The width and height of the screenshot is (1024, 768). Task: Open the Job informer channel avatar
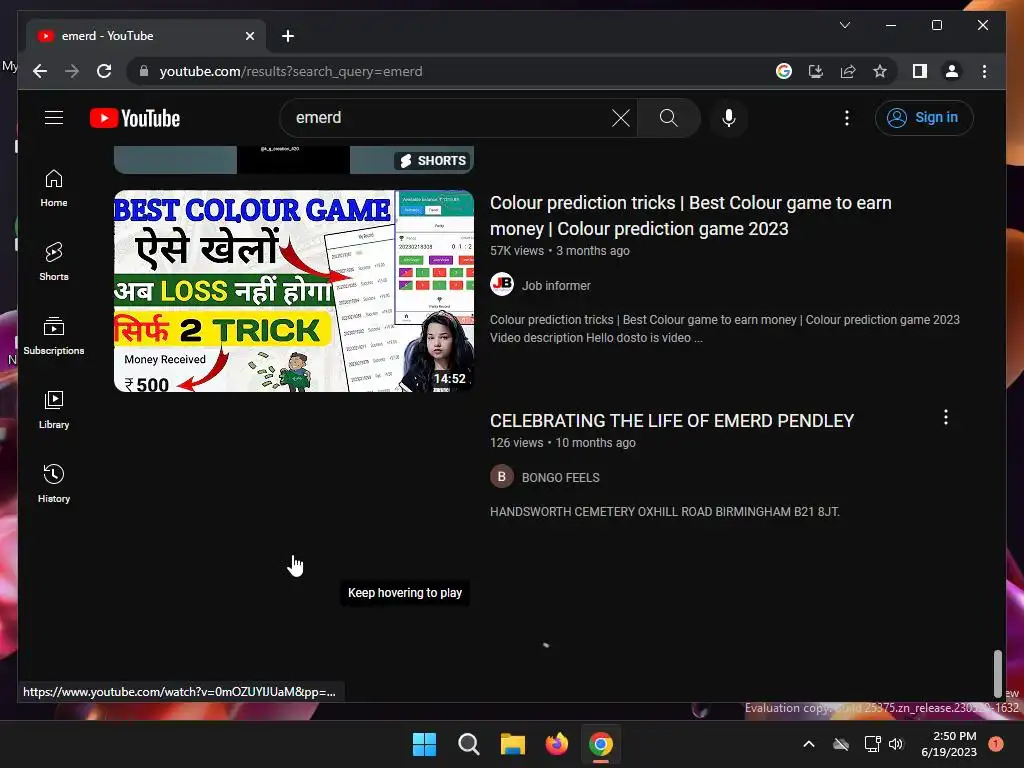502,284
